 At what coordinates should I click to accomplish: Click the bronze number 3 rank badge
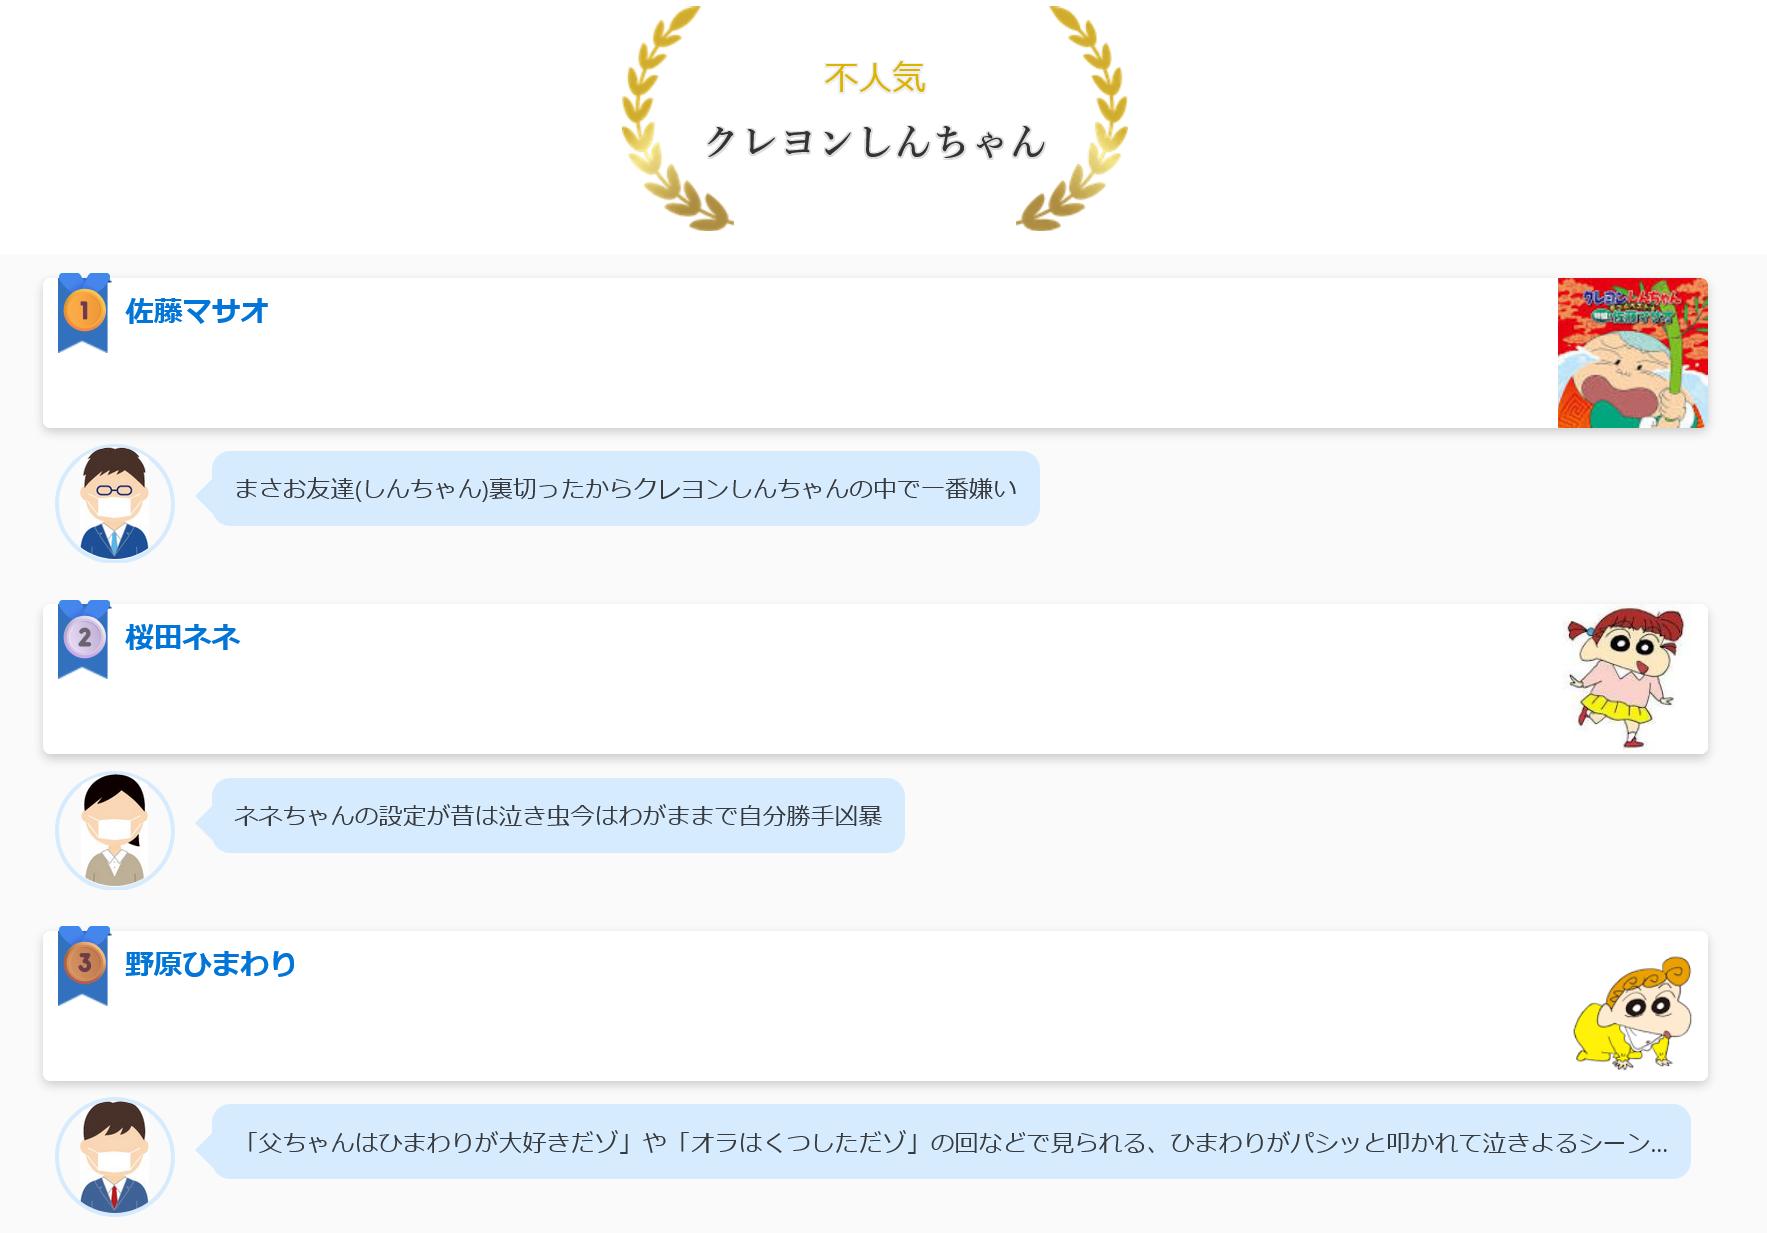84,963
